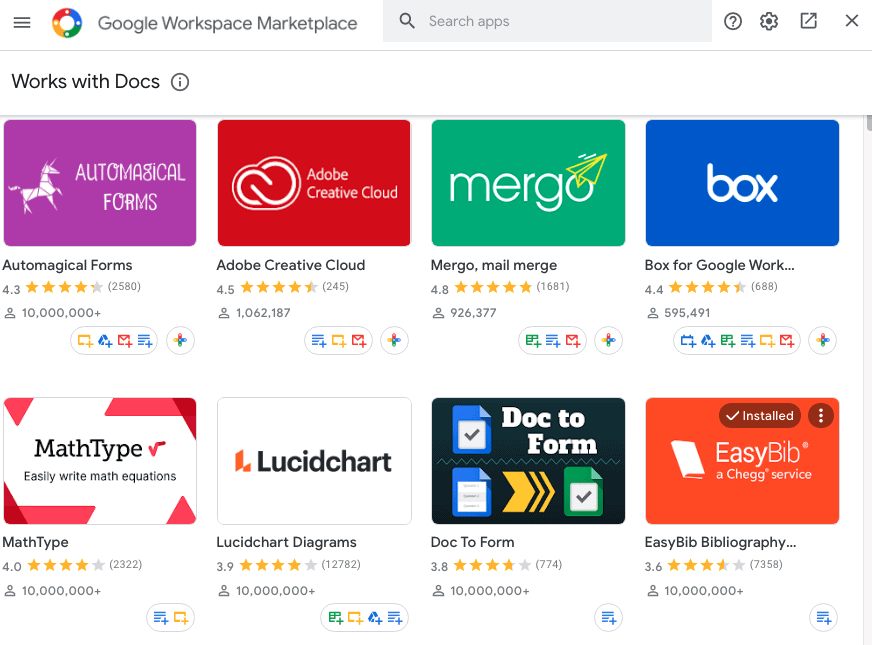The image size is (872, 645).
Task: Open the settings gear icon
Action: [x=769, y=22]
